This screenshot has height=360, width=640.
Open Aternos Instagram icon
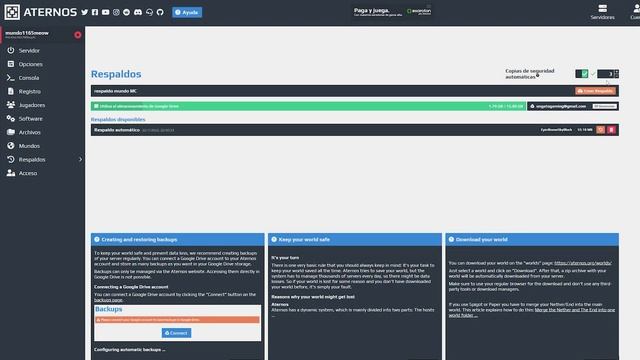116,12
